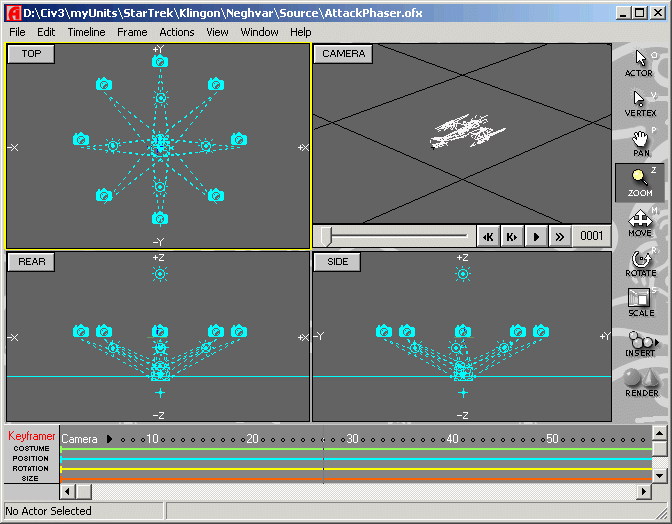Click the spaceship wireframe in CAMERA view
Image resolution: width=672 pixels, height=524 pixels.
pos(467,131)
